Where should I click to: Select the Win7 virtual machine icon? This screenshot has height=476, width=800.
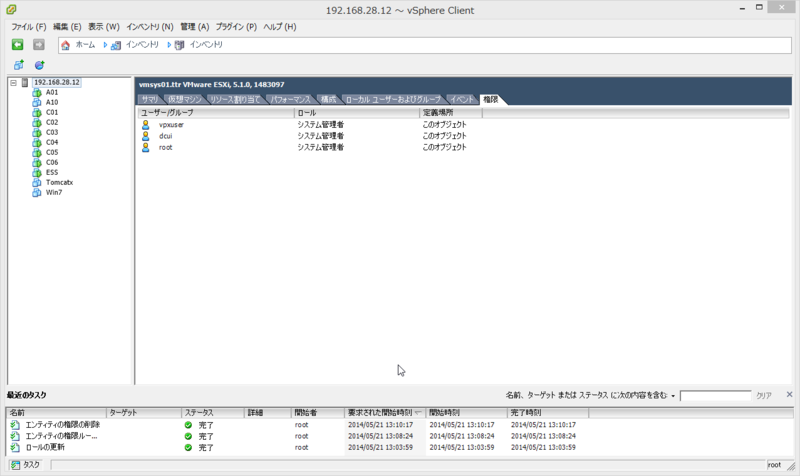[x=37, y=192]
